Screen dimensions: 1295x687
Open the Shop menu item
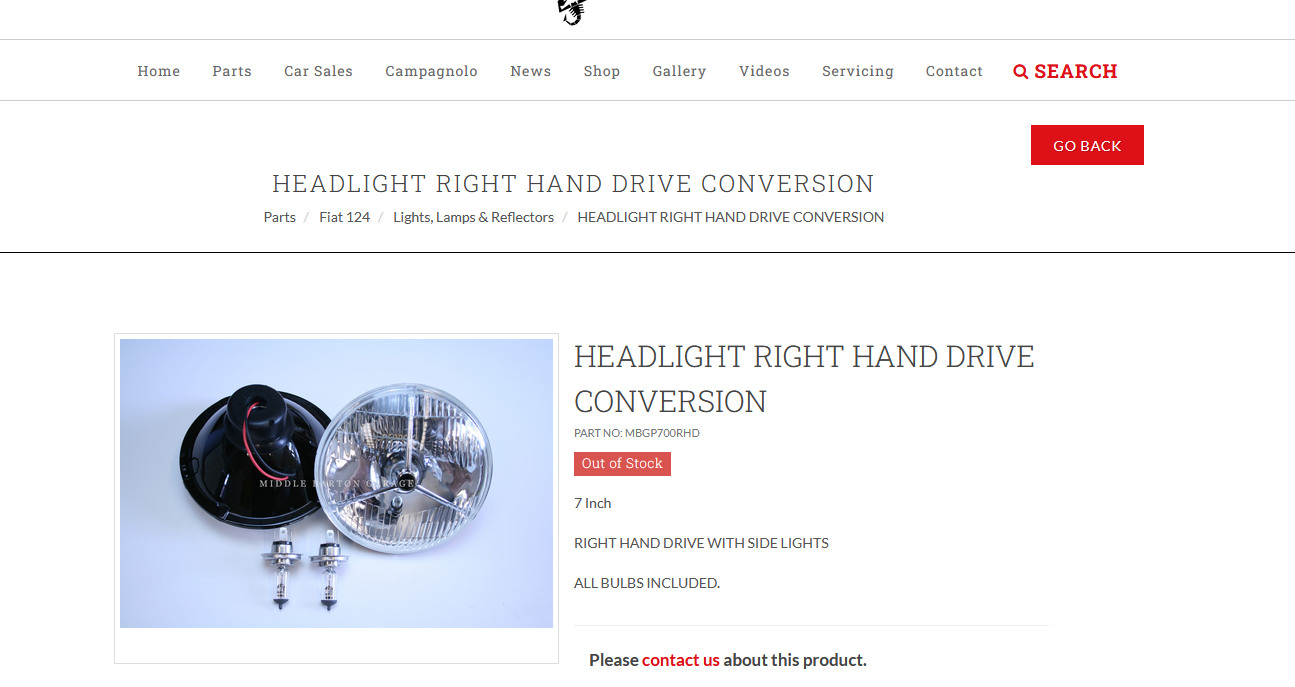[602, 71]
